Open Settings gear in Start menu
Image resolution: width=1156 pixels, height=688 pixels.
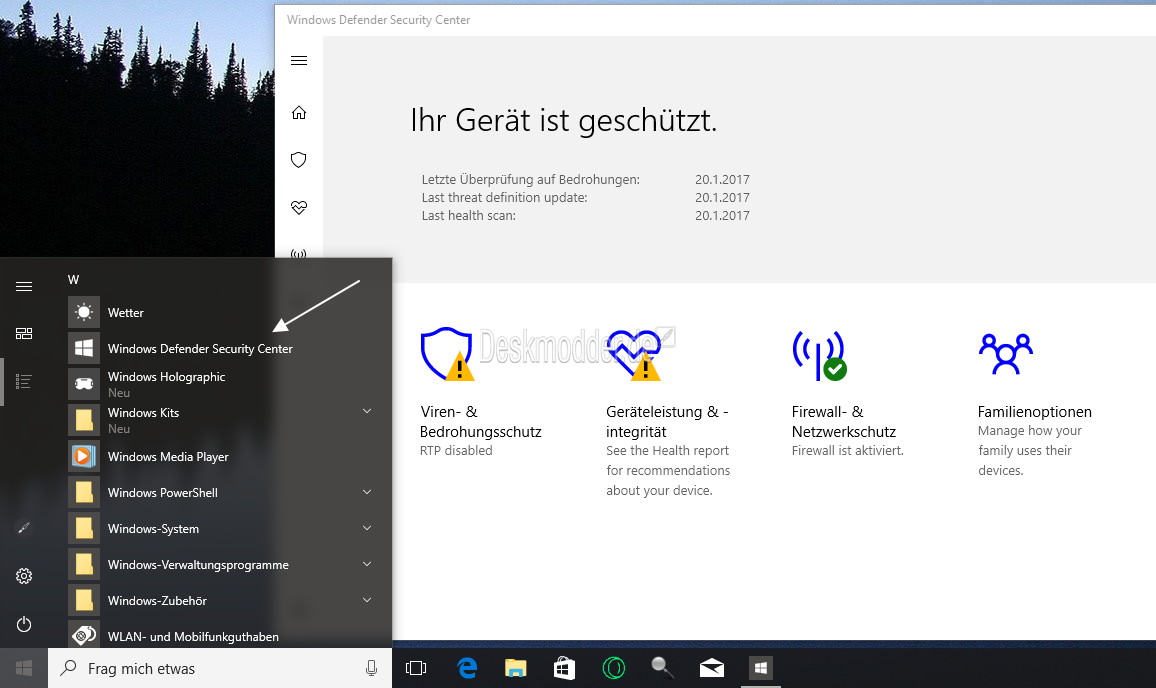(24, 576)
